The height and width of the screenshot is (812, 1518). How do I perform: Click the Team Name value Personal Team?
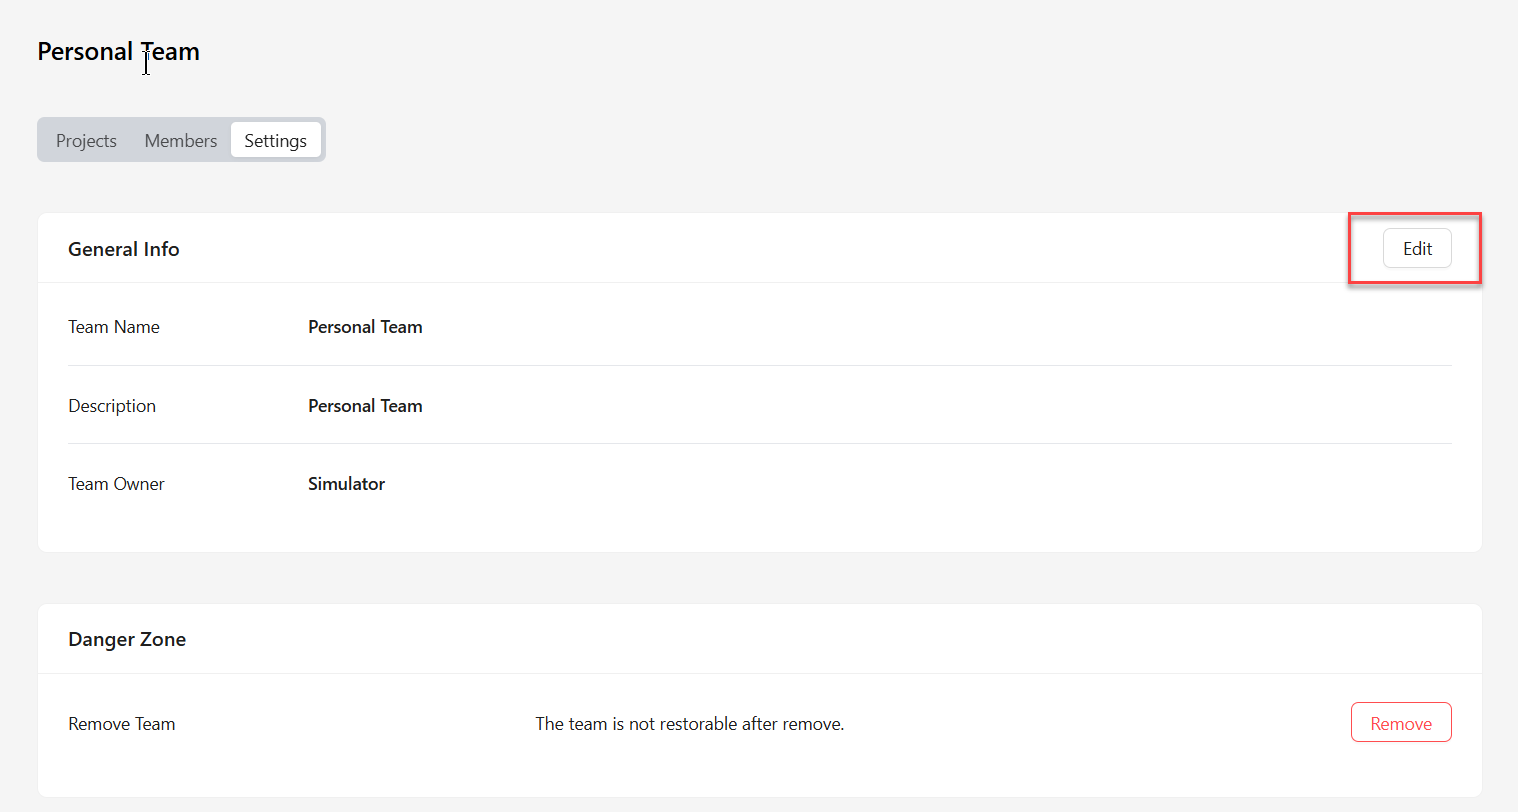coord(365,327)
